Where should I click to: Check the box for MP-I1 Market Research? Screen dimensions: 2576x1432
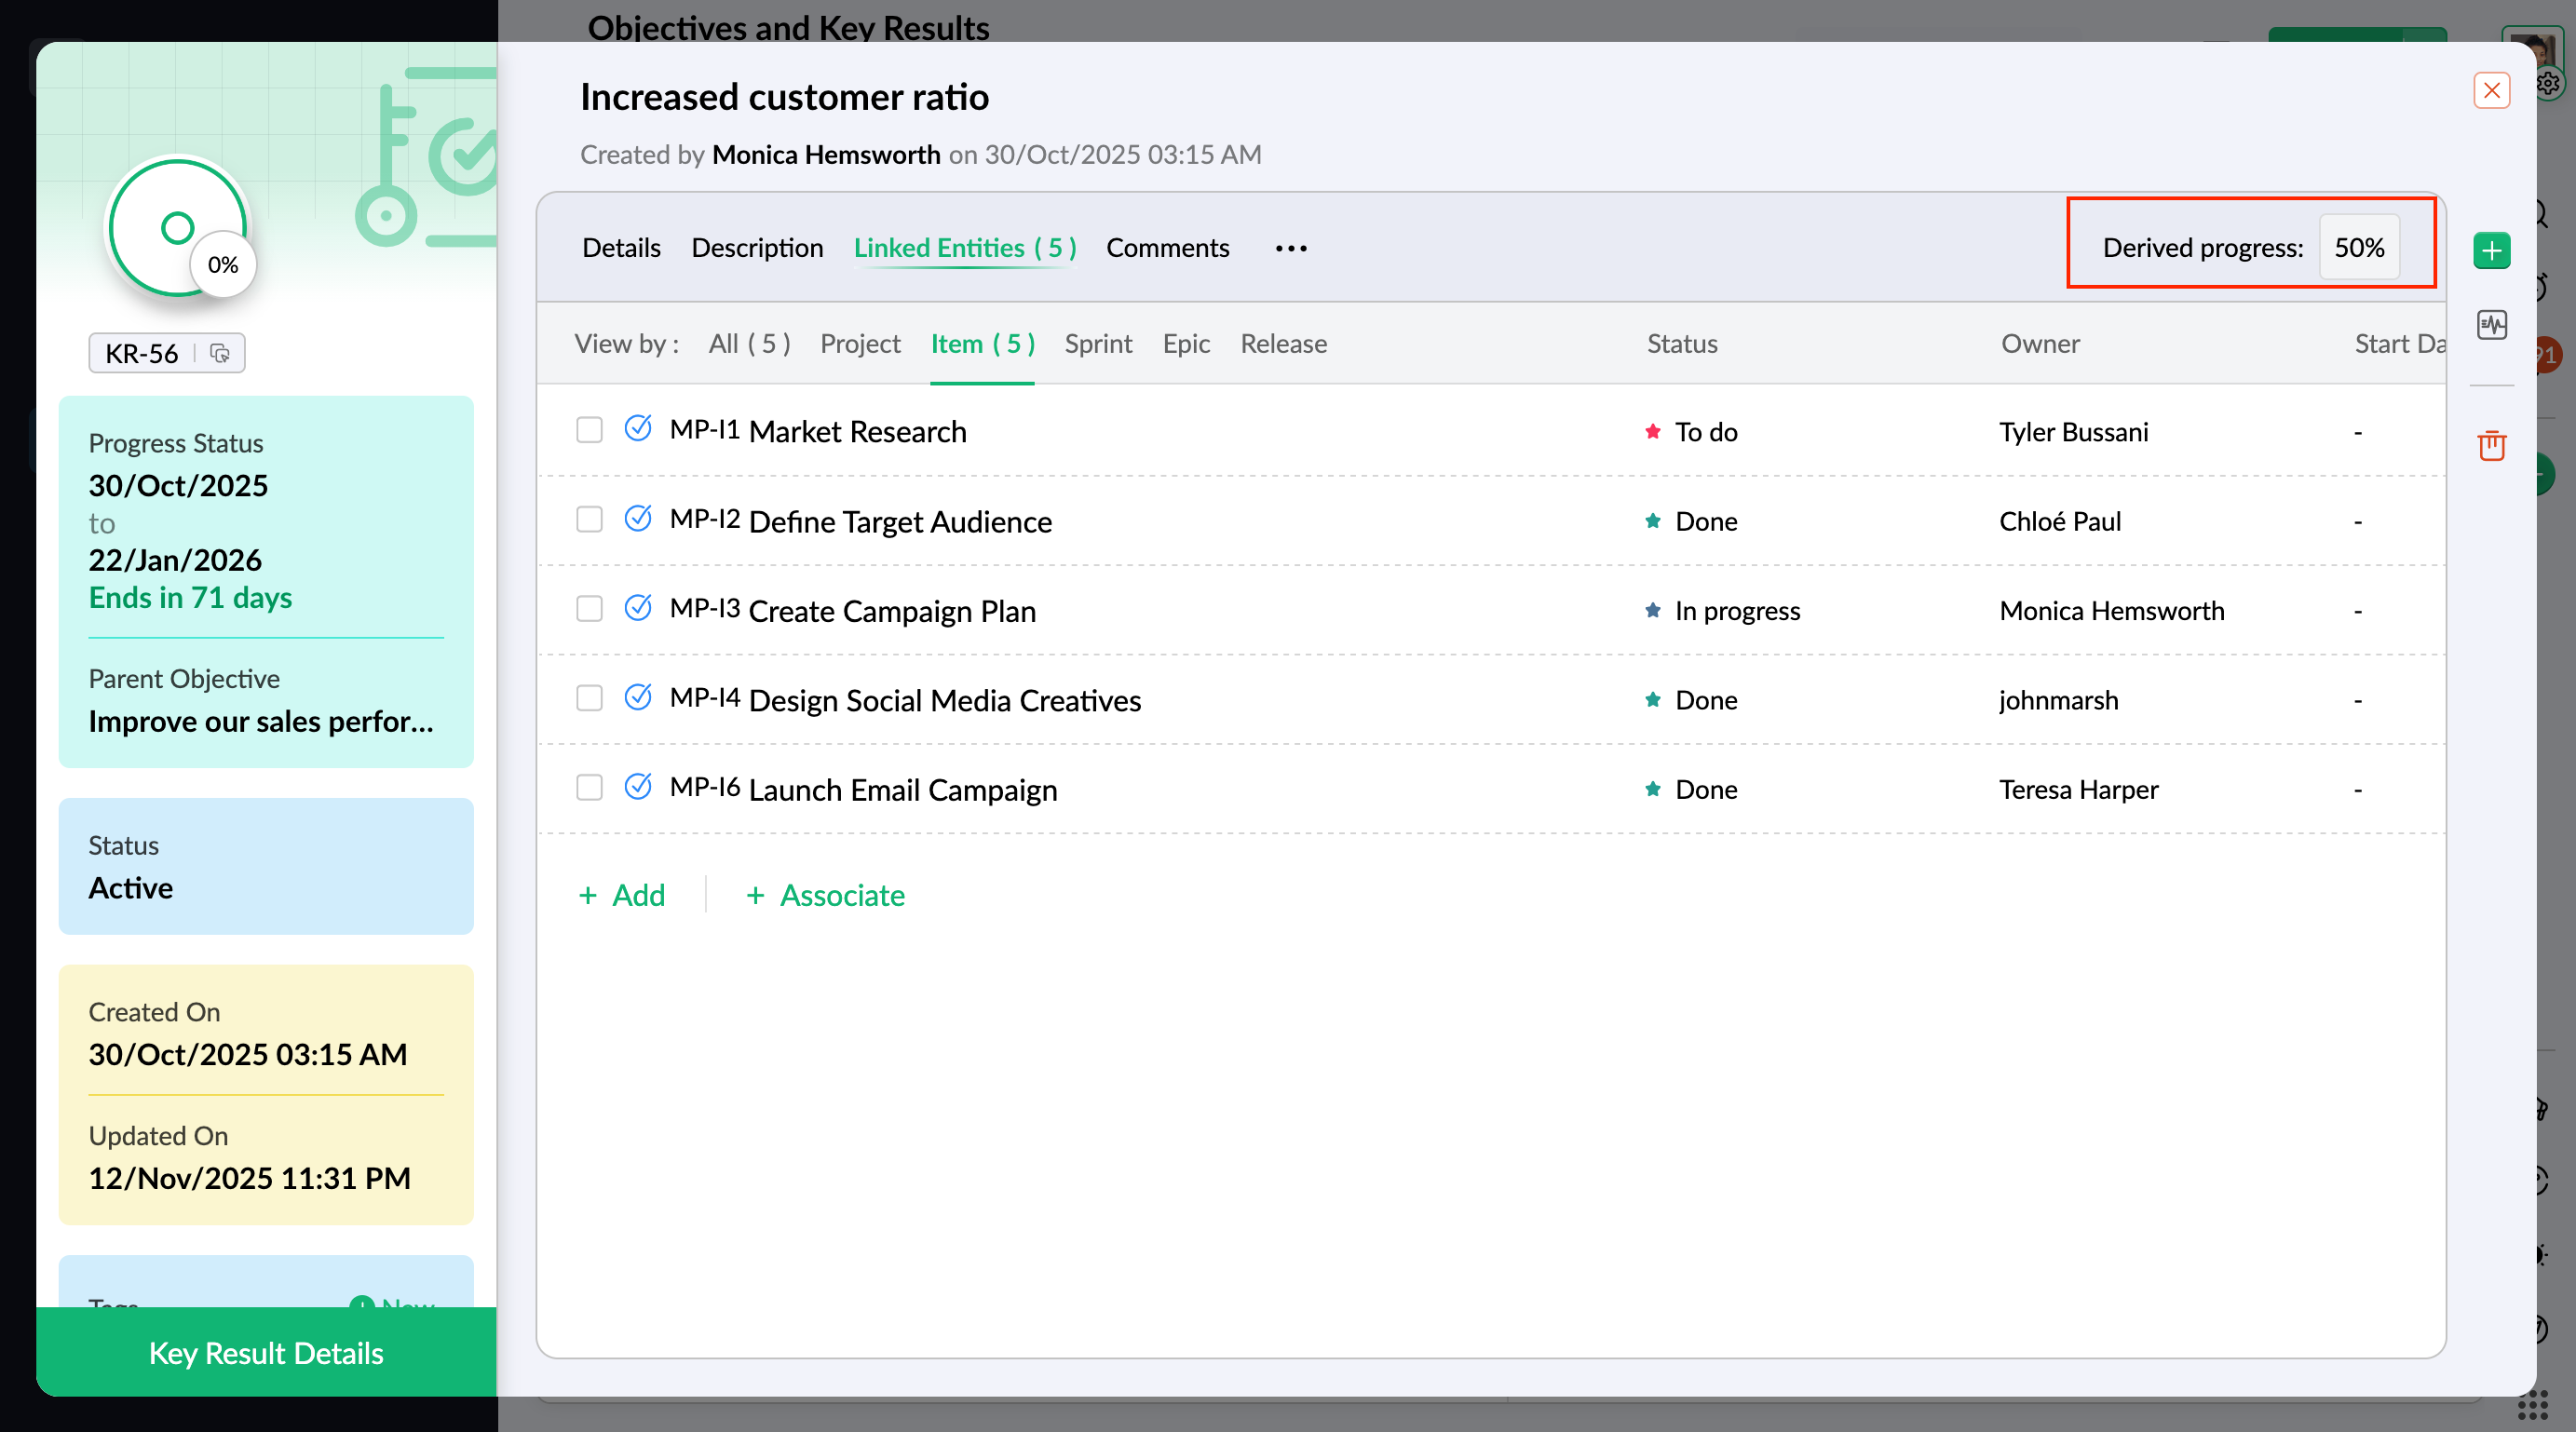pyautogui.click(x=589, y=430)
